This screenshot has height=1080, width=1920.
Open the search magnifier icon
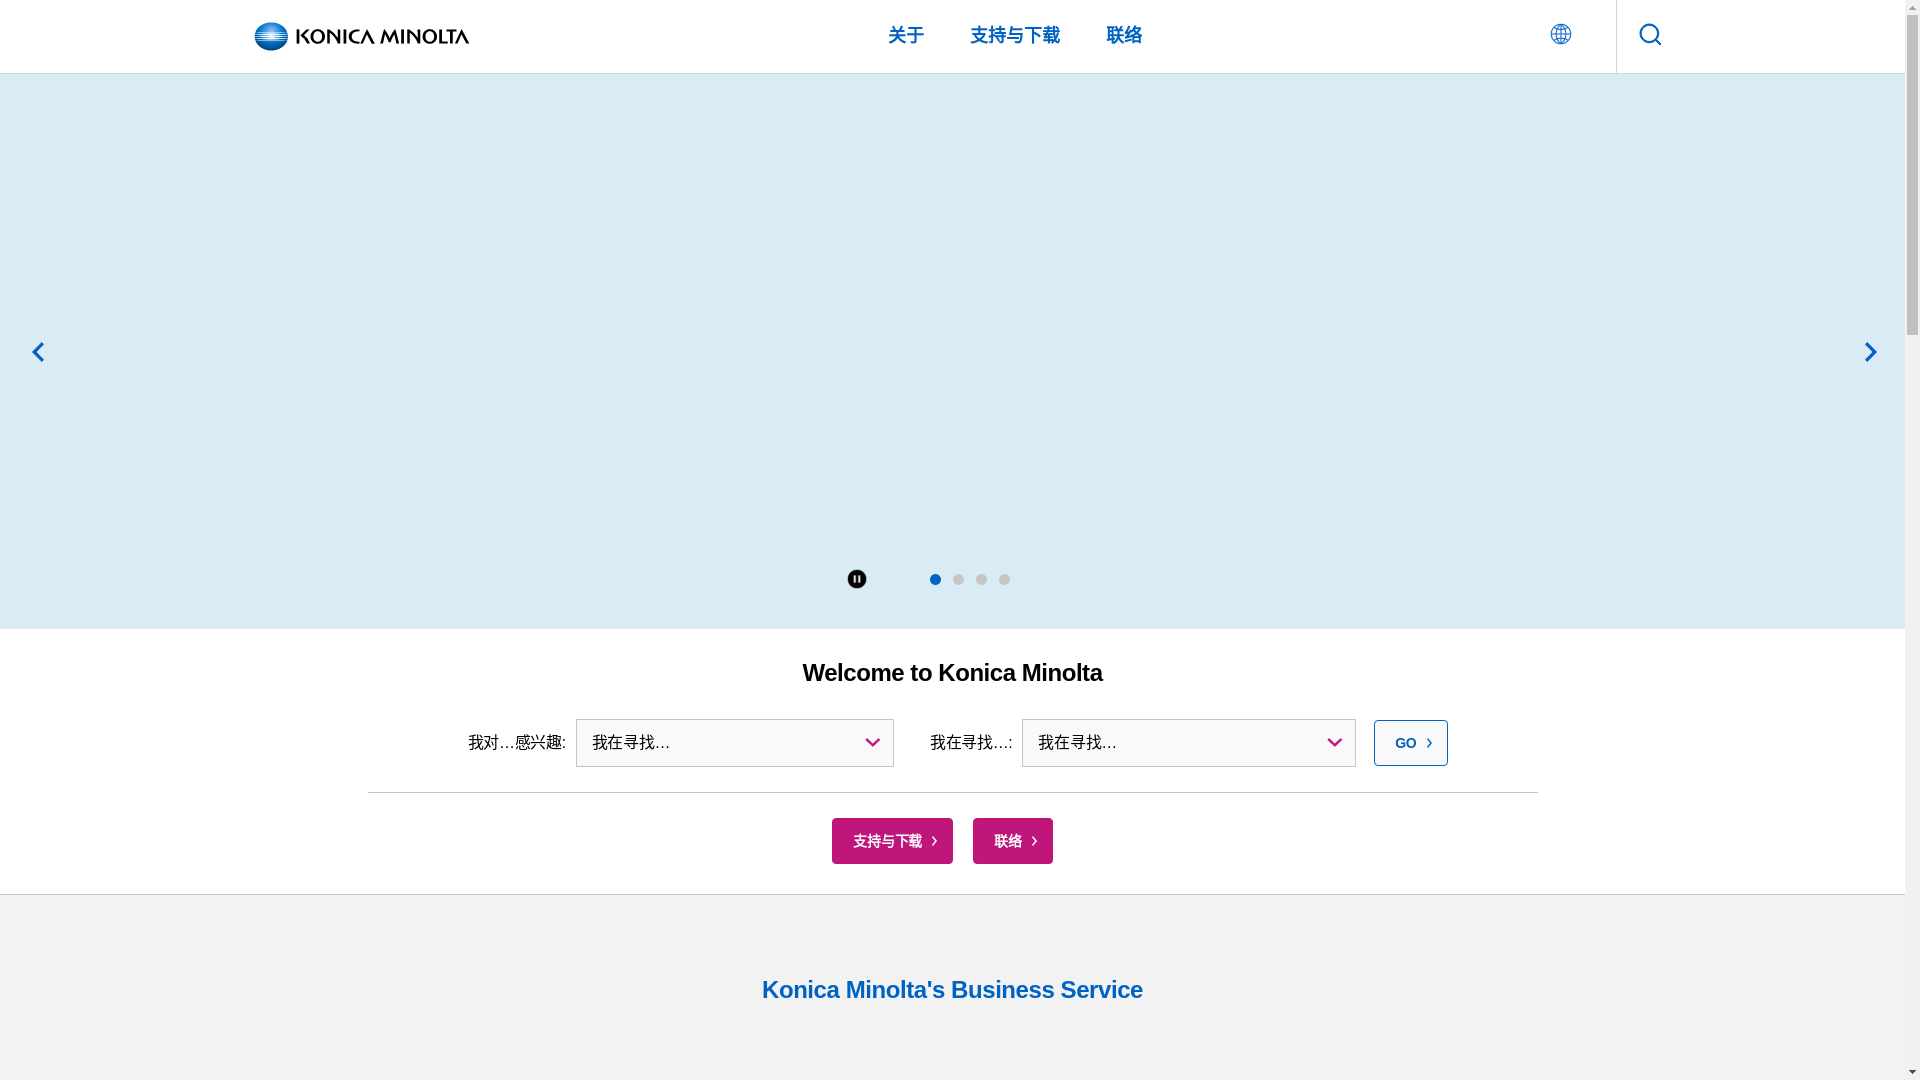pyautogui.click(x=1650, y=35)
